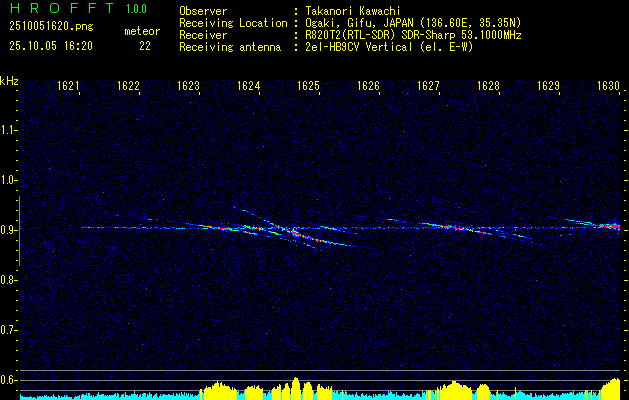This screenshot has height=400, width=629.
Task: Click time marker 1628
Action: coord(489,86)
